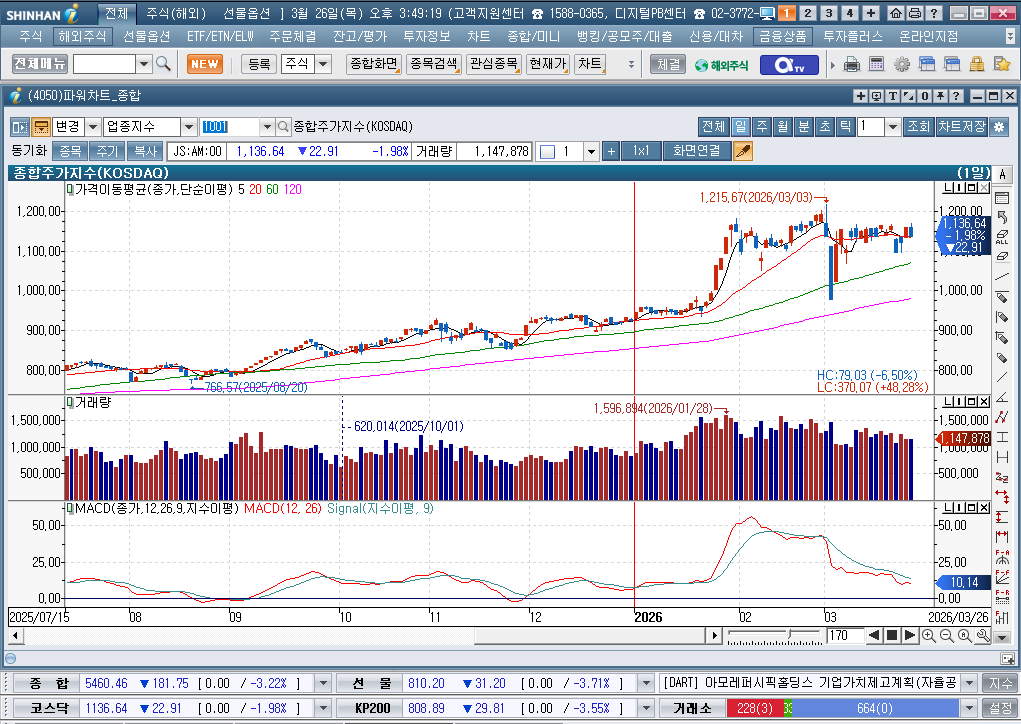Click the star favorites icon in toolbar
The image size is (1021, 724).
point(1001,64)
